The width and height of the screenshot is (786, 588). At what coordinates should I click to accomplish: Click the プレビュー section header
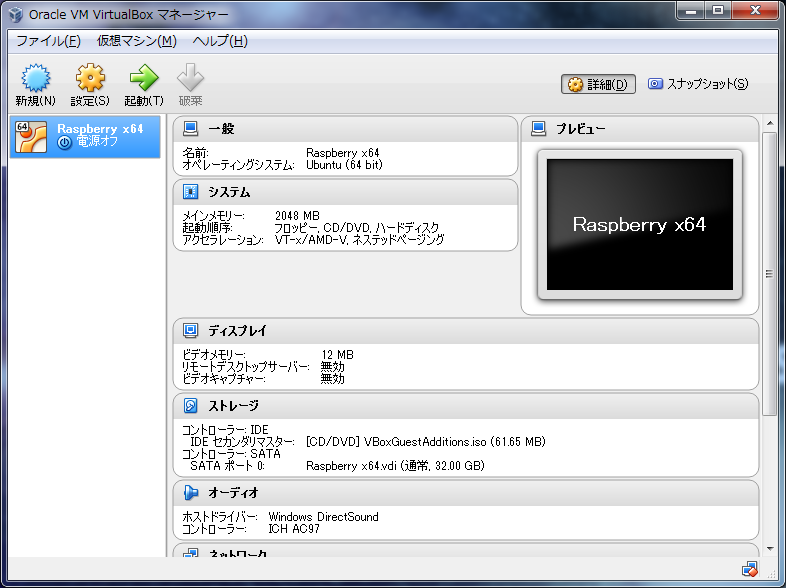640,129
